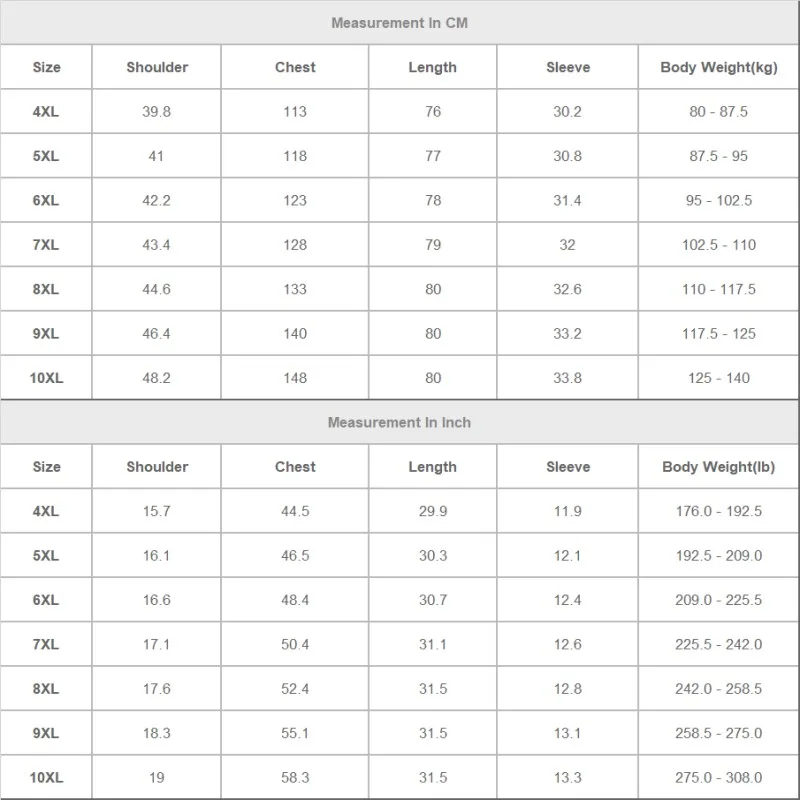Screen dimensions: 800x800
Task: Click the 'Measurement In CM' header
Action: point(399,23)
